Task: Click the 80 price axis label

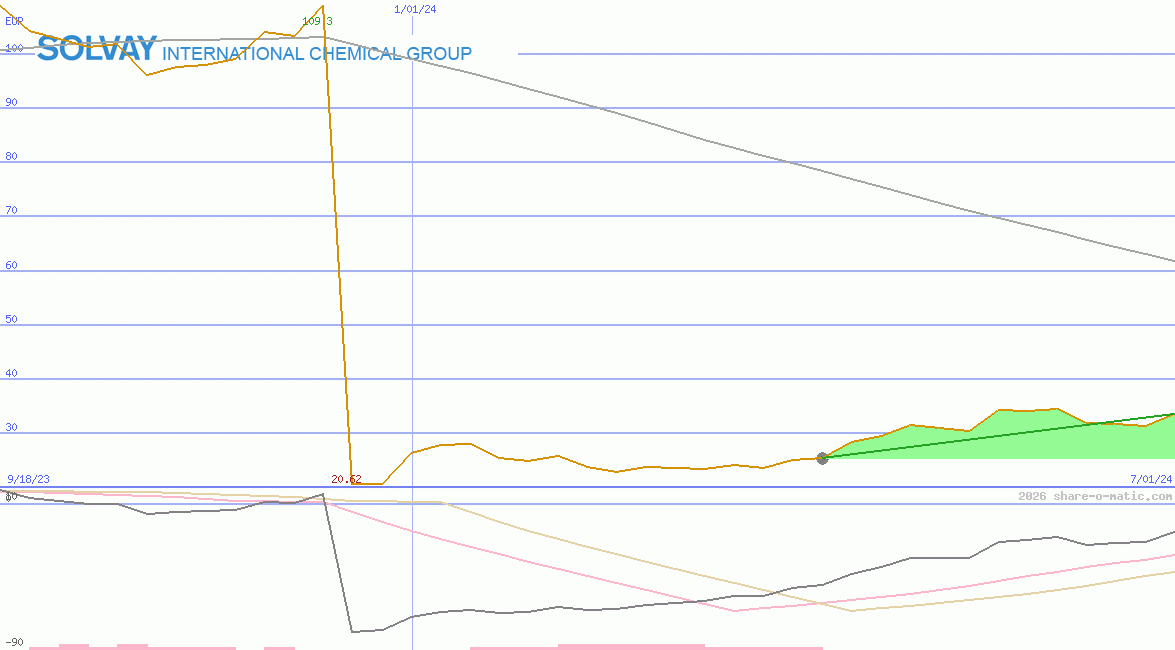Action: click(11, 156)
